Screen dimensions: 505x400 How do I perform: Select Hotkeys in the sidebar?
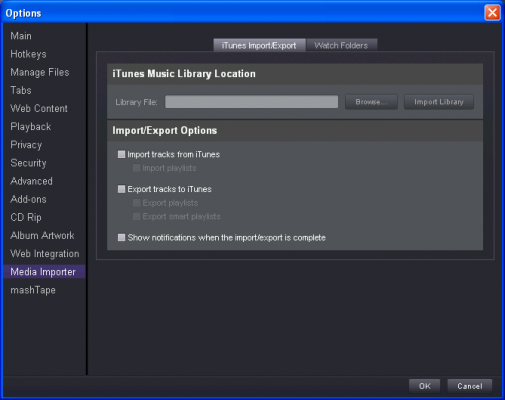[x=28, y=54]
